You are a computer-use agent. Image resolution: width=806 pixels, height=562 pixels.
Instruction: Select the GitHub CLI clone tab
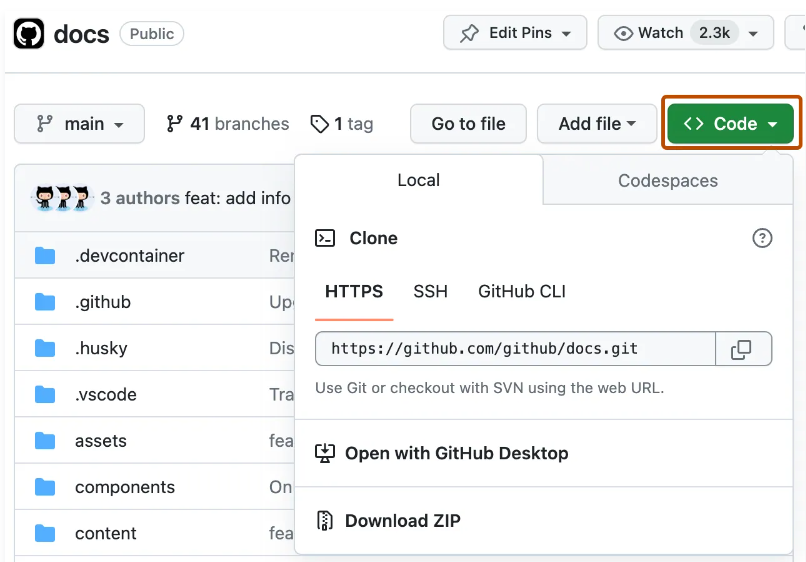pyautogui.click(x=522, y=292)
